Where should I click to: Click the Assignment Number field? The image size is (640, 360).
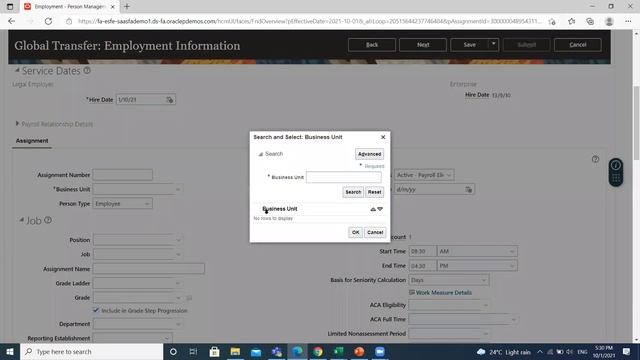pos(123,175)
